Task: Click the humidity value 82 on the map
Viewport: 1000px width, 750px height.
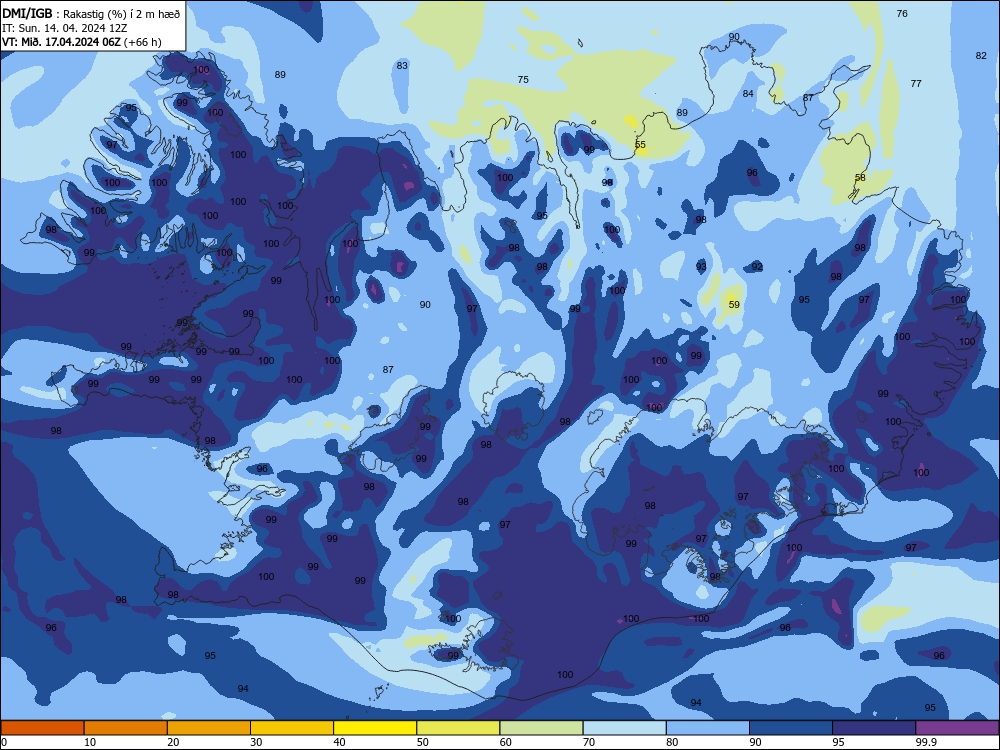Action: [981, 55]
